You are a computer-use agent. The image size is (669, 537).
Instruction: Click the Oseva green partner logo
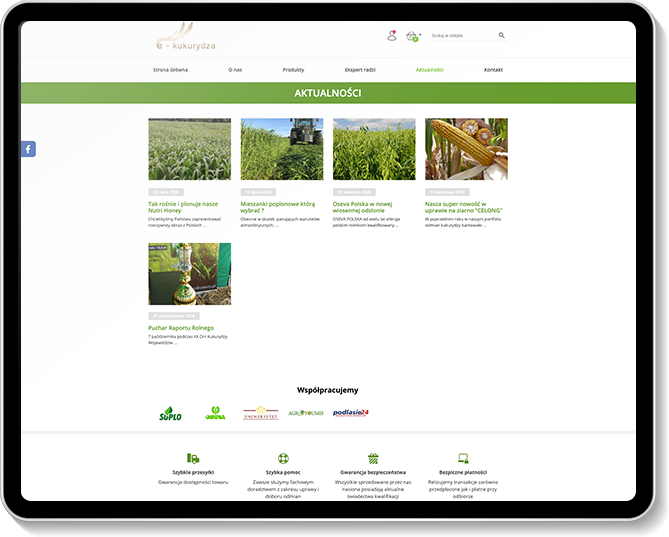(x=215, y=413)
